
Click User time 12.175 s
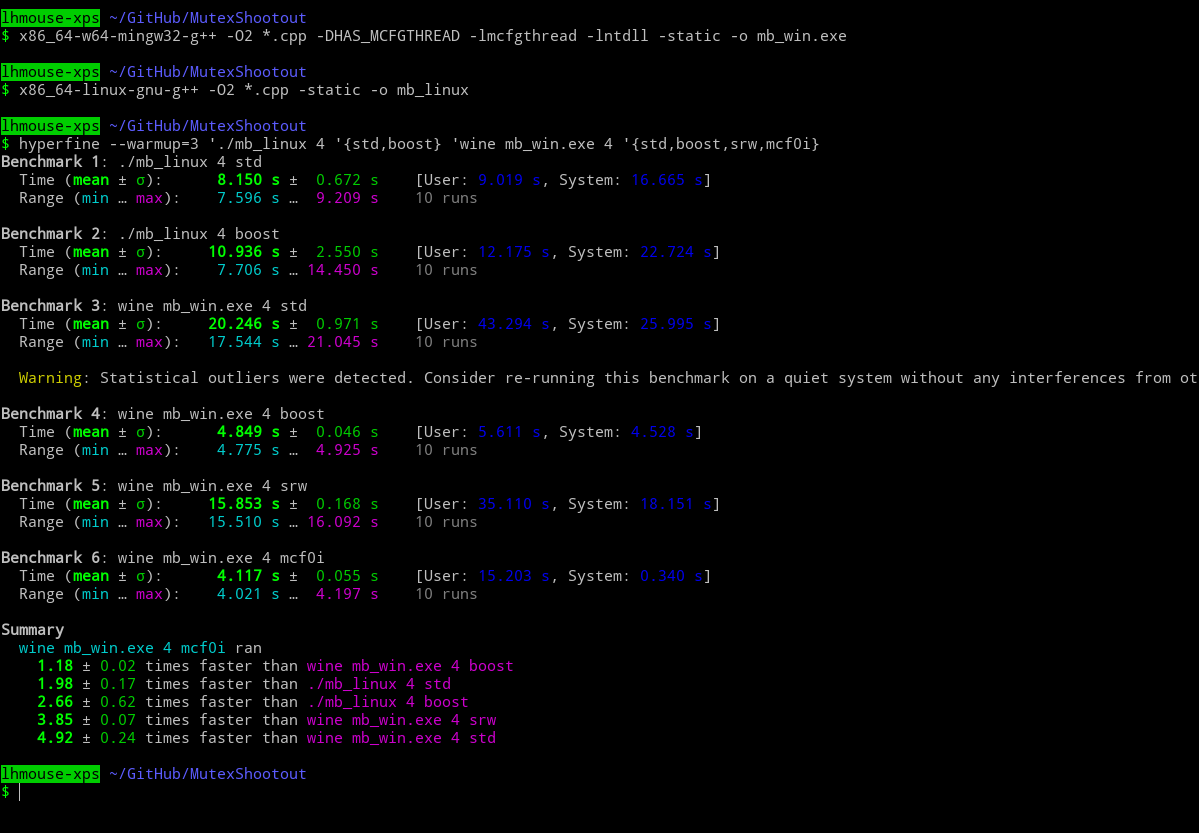point(514,252)
